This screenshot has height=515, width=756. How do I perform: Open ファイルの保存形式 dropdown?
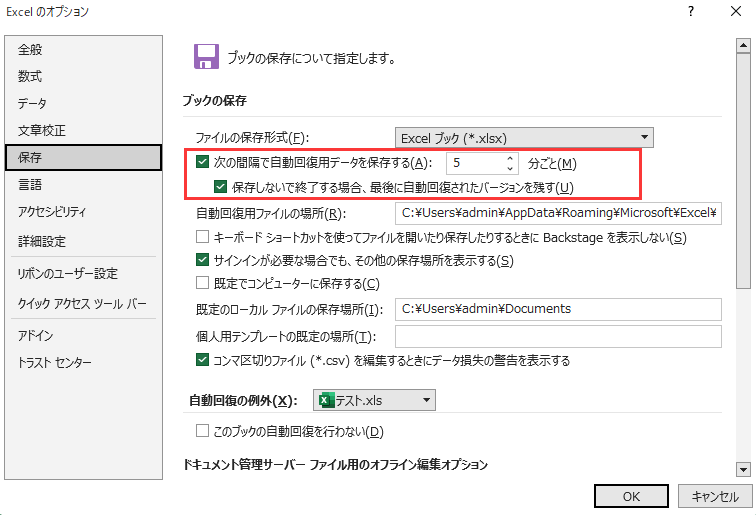click(524, 138)
